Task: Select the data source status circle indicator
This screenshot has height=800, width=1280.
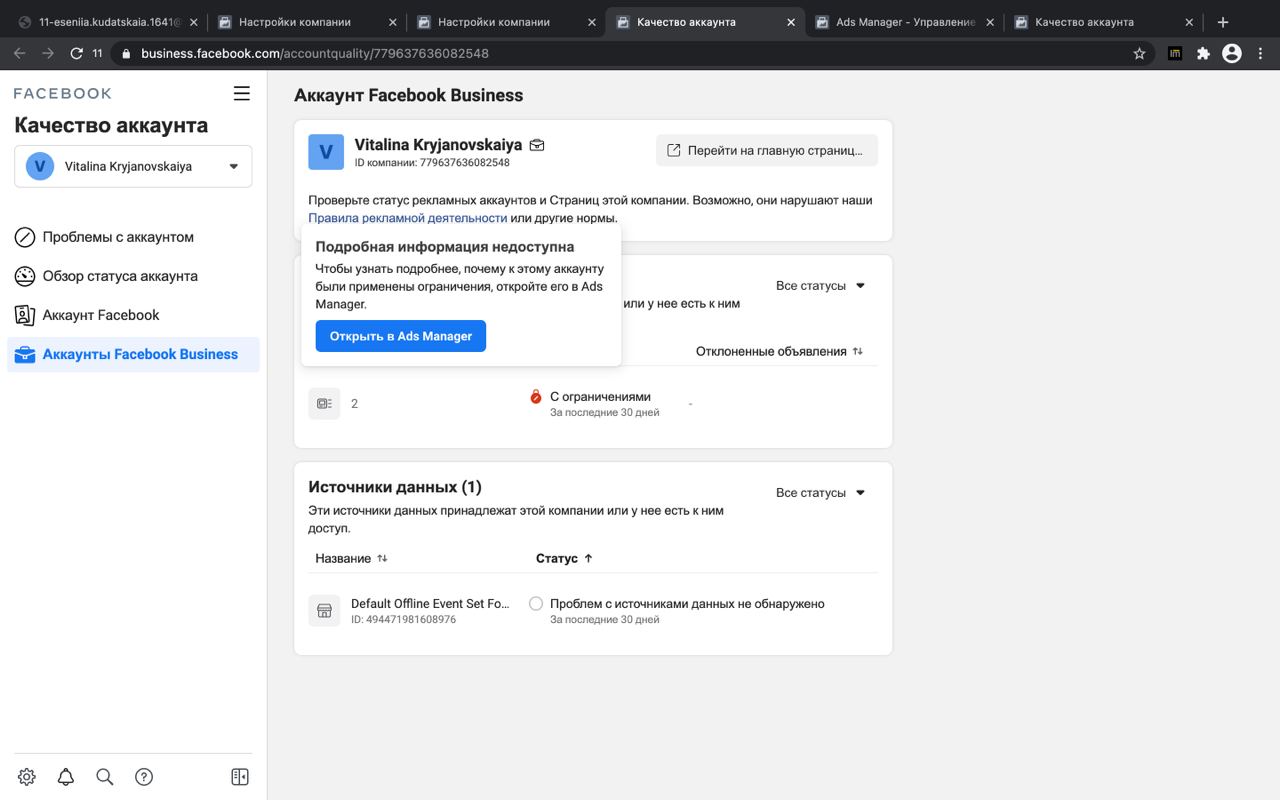Action: (x=536, y=604)
